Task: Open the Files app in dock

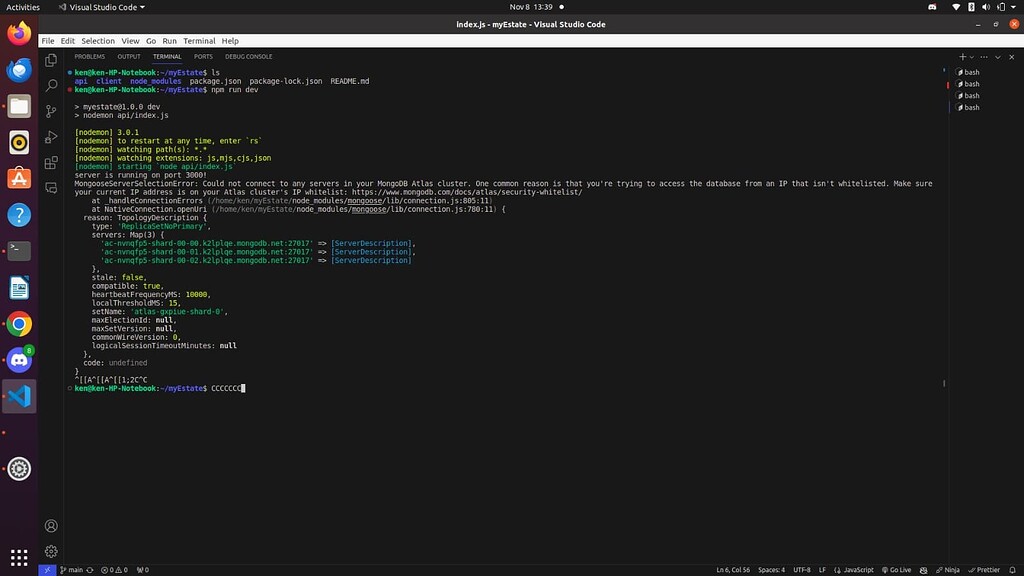Action: coord(19,106)
